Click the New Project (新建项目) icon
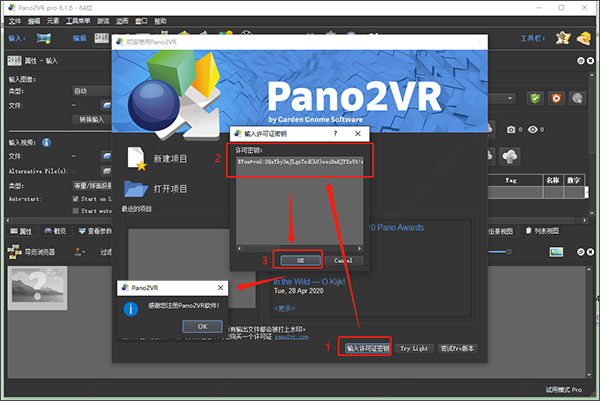Image resolution: width=600 pixels, height=401 pixels. [137, 157]
